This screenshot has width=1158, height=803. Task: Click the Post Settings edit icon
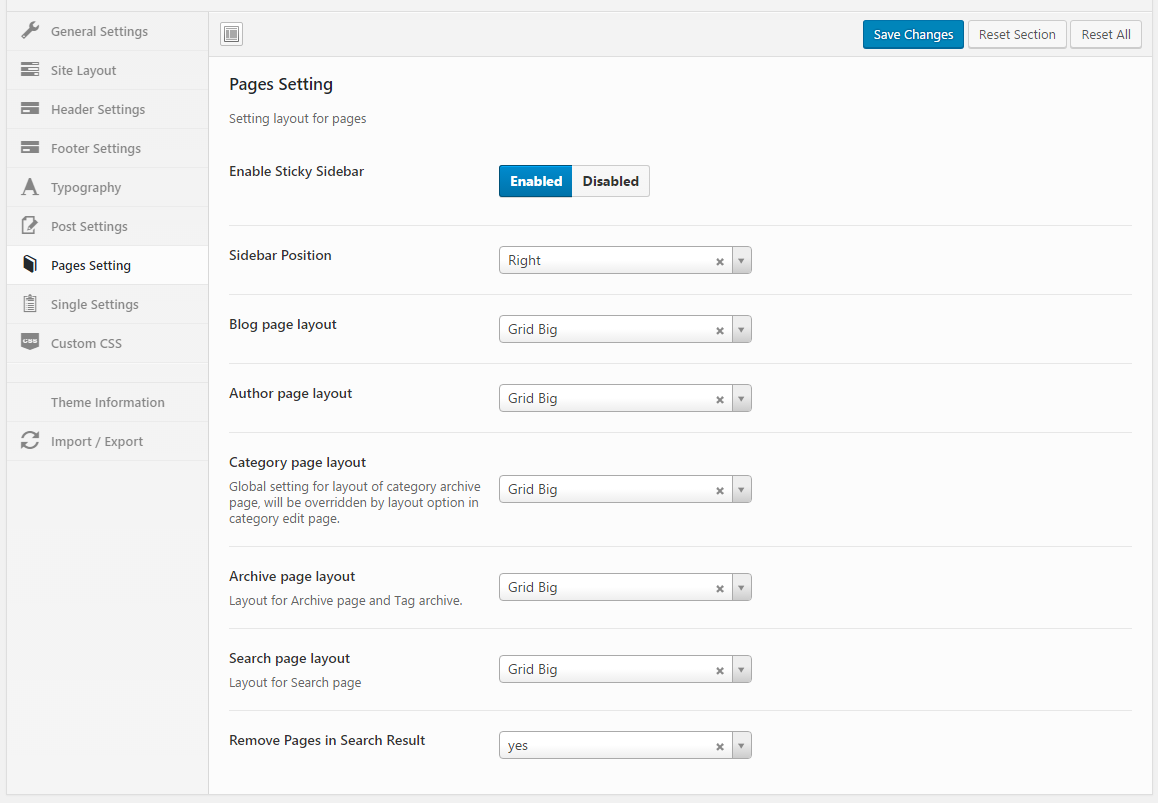pyautogui.click(x=30, y=226)
